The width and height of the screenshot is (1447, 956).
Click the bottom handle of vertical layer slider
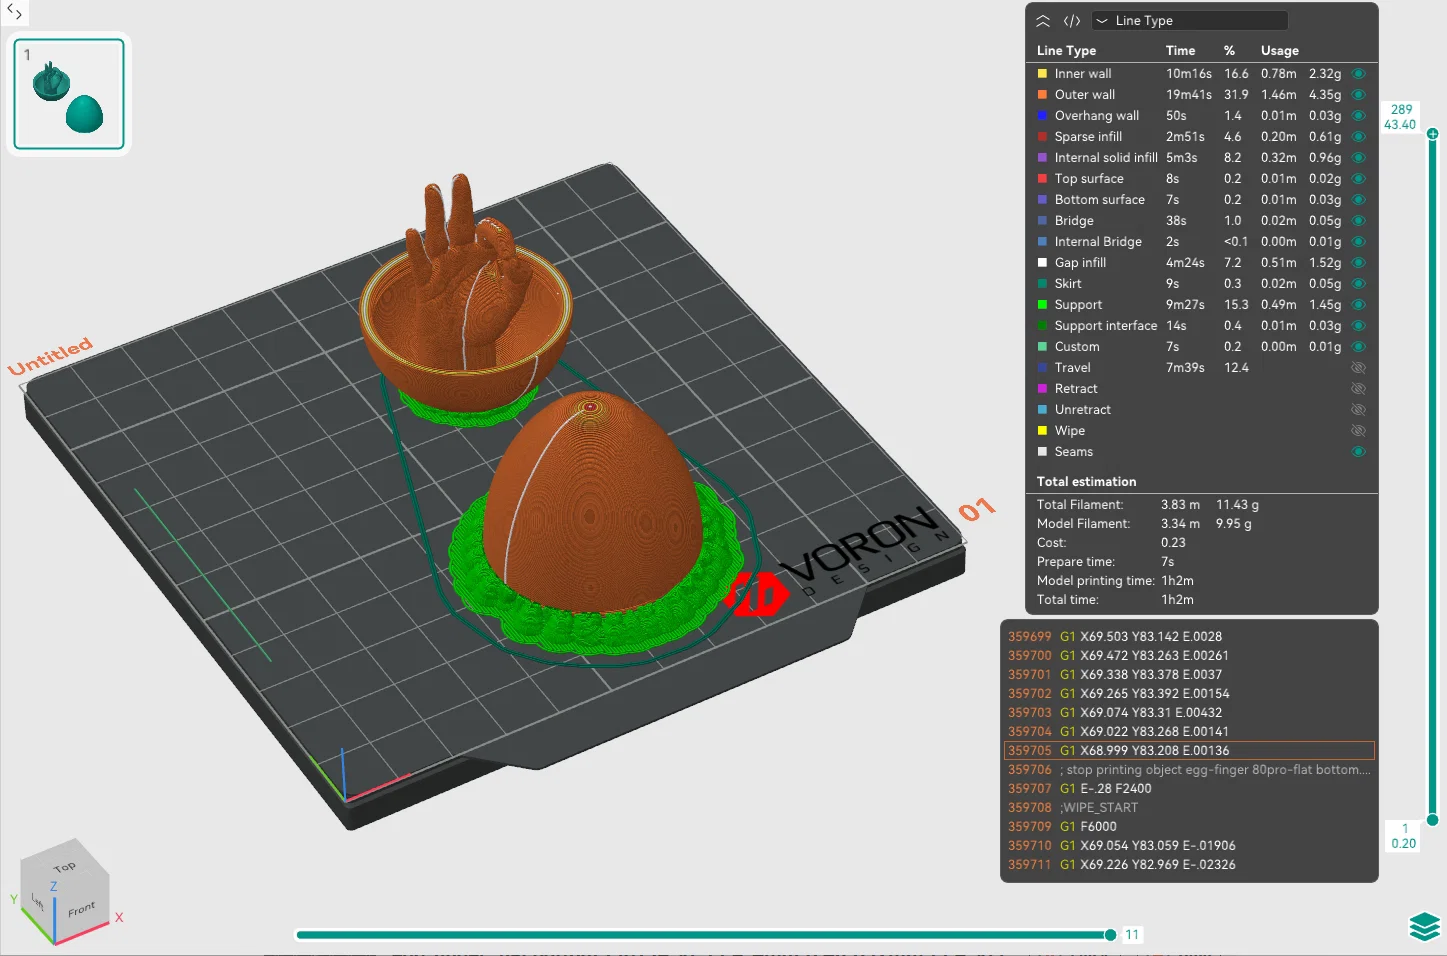click(1432, 820)
